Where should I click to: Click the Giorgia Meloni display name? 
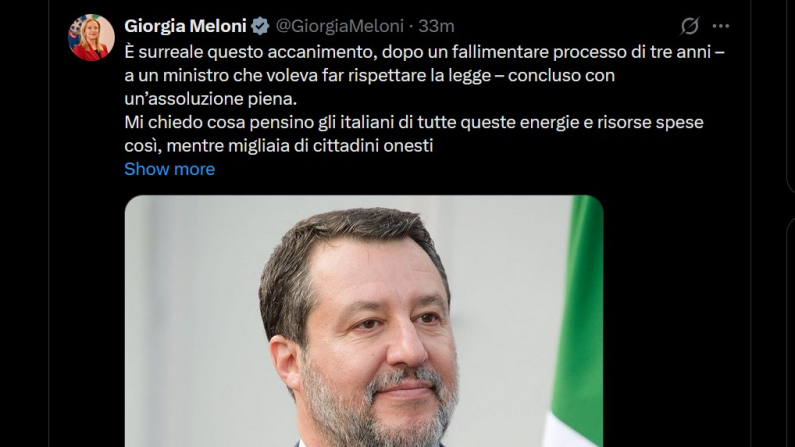[x=185, y=26]
